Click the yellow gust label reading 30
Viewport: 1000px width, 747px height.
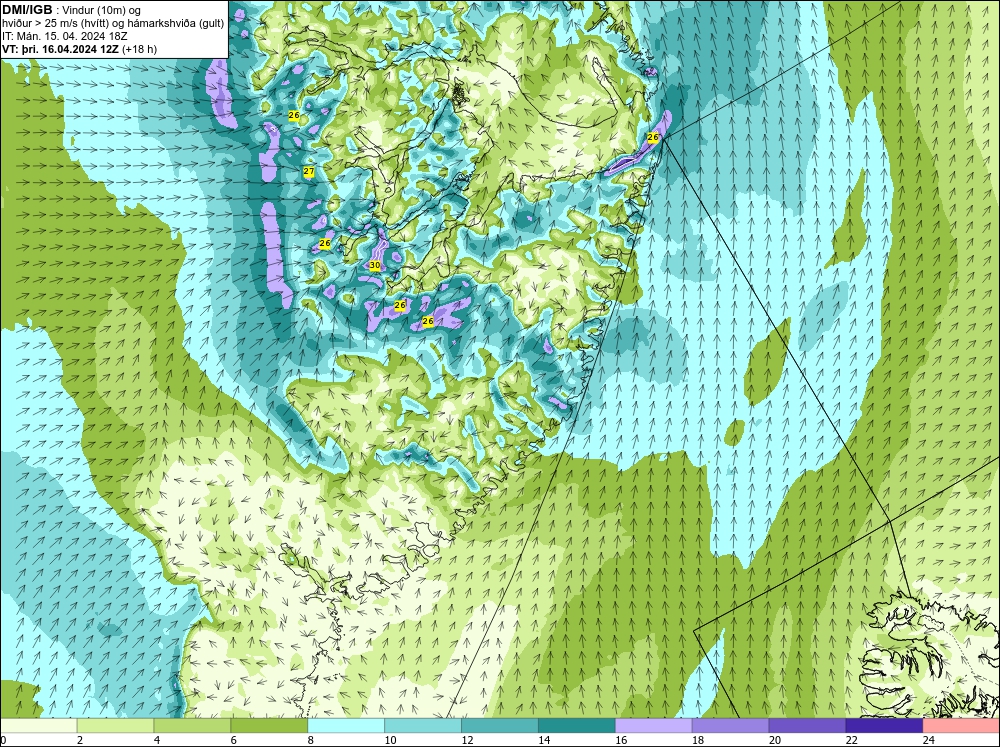pyautogui.click(x=375, y=265)
